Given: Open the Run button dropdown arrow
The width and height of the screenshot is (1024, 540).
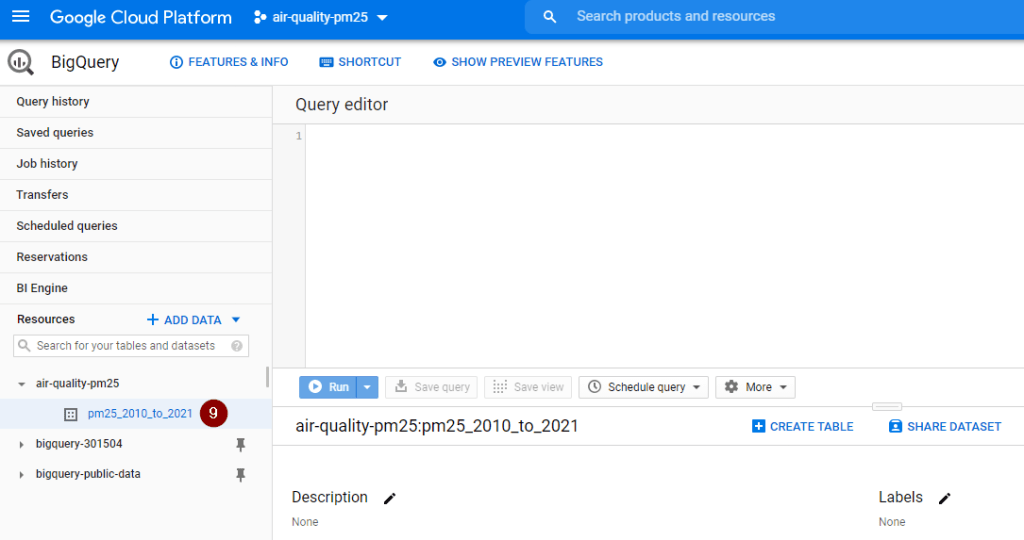Looking at the screenshot, I should 369,387.
